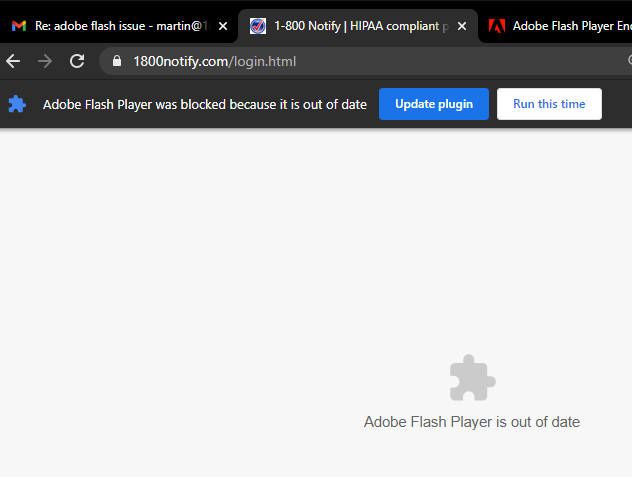Image resolution: width=632 pixels, height=477 pixels.
Task: Click the blue plugin puzzle icon in infobar
Action: coord(17,104)
